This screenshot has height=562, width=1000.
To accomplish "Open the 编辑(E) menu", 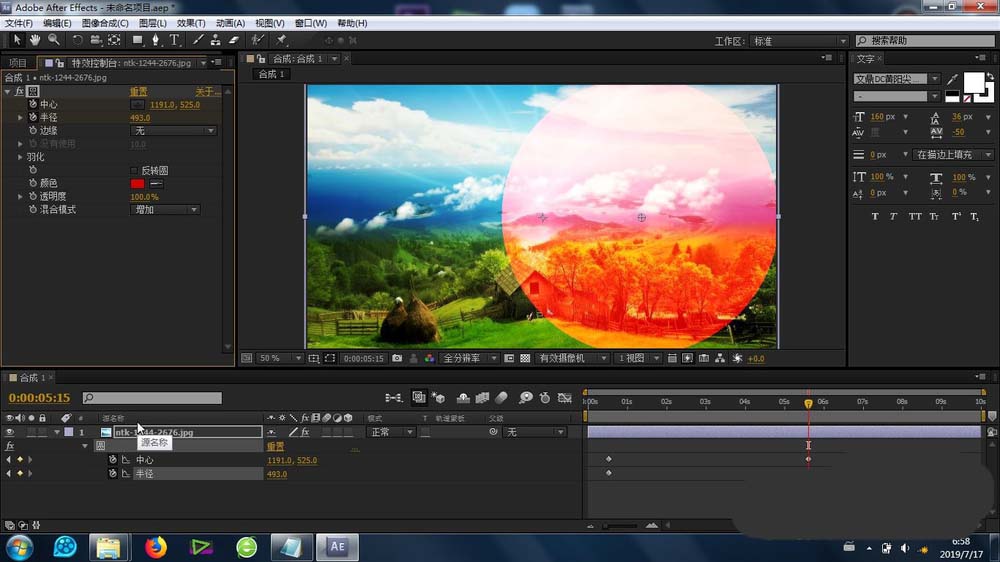I will (57, 23).
